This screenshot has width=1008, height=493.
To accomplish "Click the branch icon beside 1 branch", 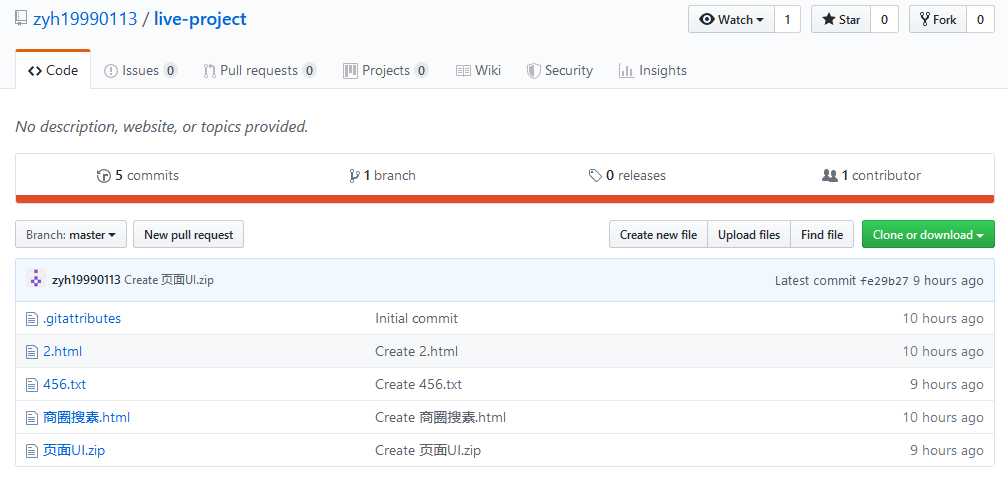I will tap(354, 175).
